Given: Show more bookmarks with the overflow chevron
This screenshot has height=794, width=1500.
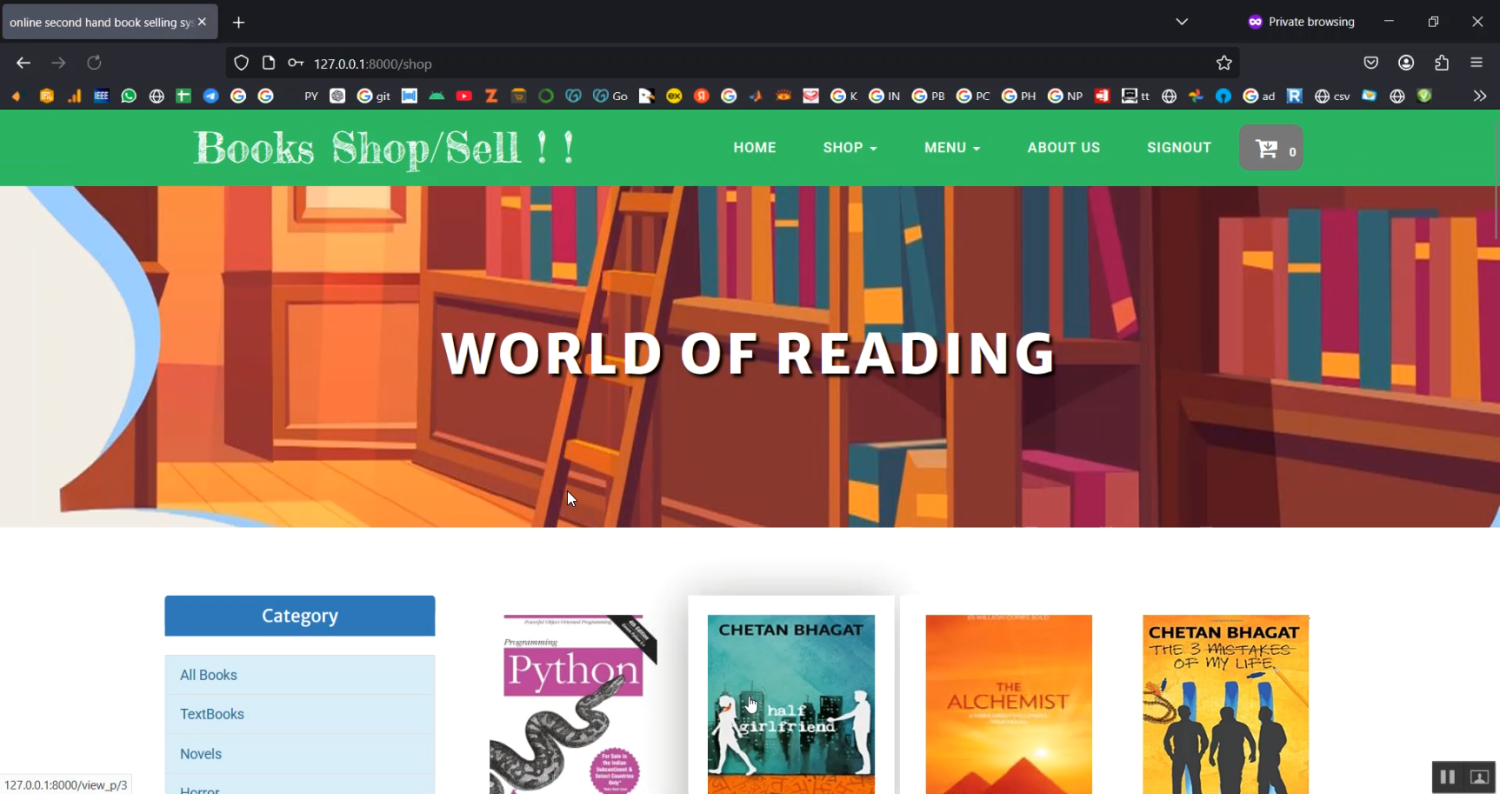Looking at the screenshot, I should point(1480,96).
